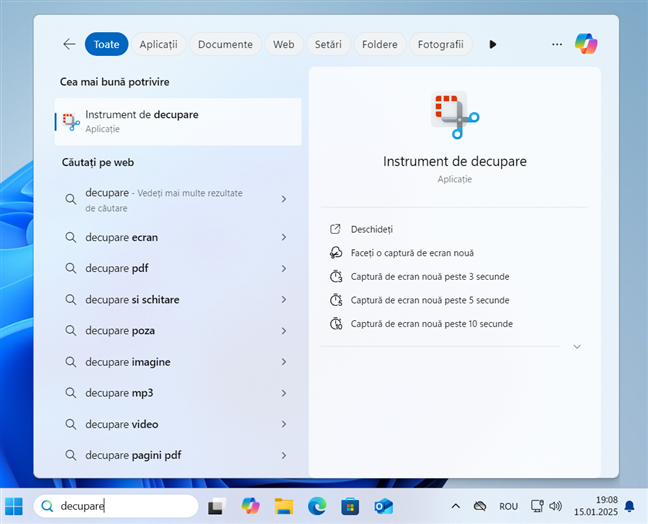Click the three-dots more options button
Viewport: 648px width, 524px height.
(x=557, y=44)
